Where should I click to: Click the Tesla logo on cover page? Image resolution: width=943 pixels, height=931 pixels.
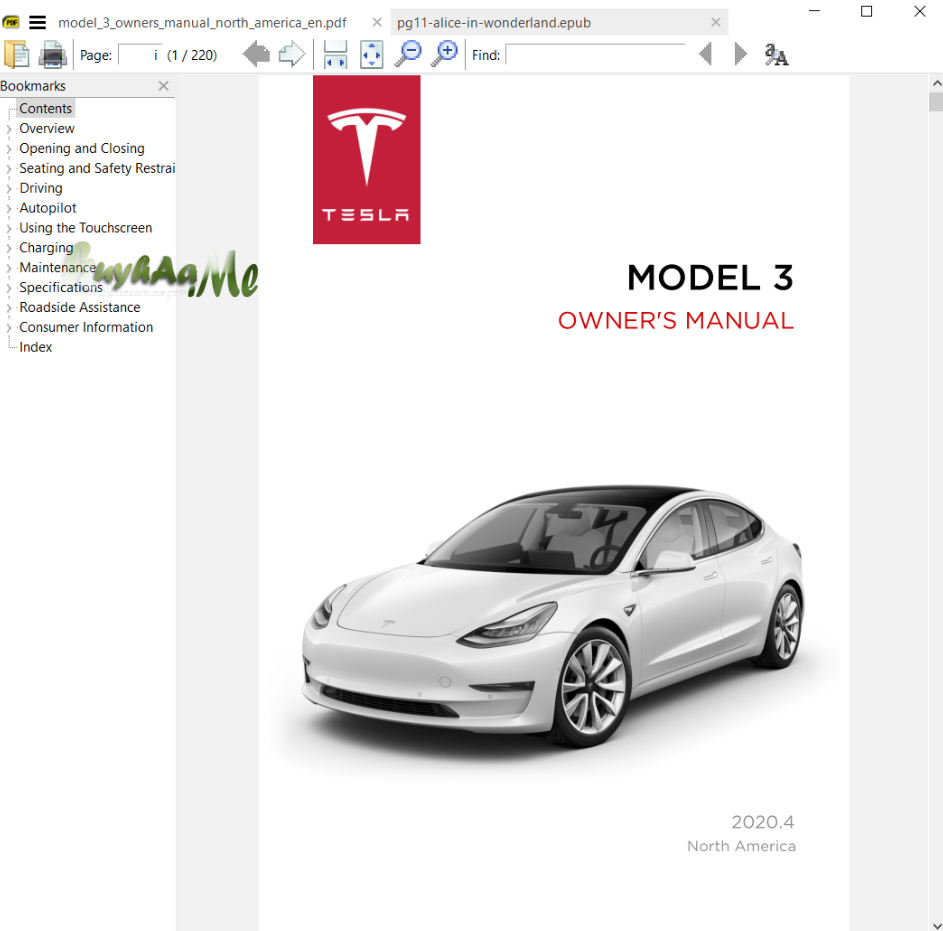point(366,159)
